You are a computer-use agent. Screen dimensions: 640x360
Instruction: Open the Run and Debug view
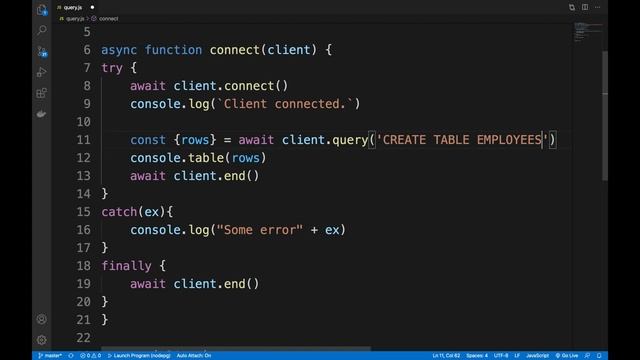[42, 72]
